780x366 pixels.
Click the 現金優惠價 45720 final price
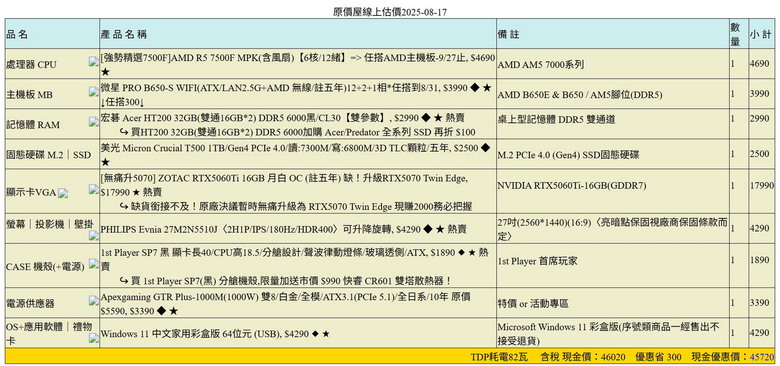(x=733, y=357)
